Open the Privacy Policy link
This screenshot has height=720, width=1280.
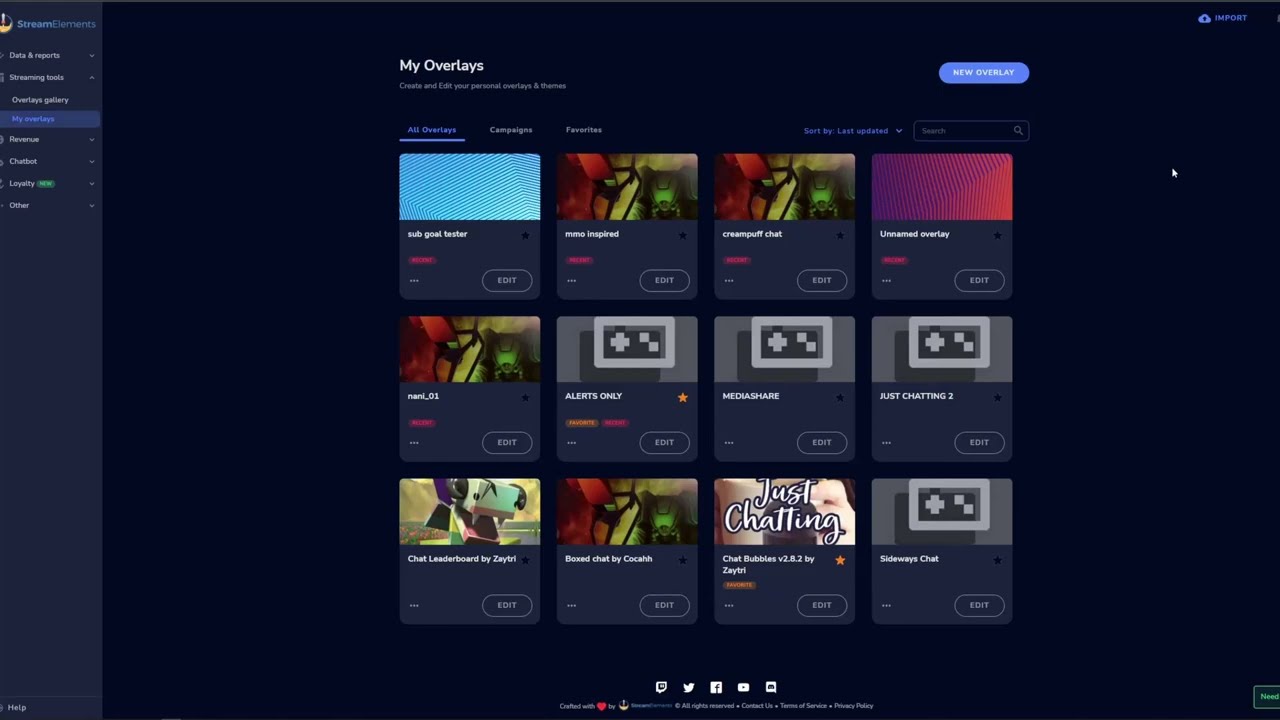coord(854,706)
